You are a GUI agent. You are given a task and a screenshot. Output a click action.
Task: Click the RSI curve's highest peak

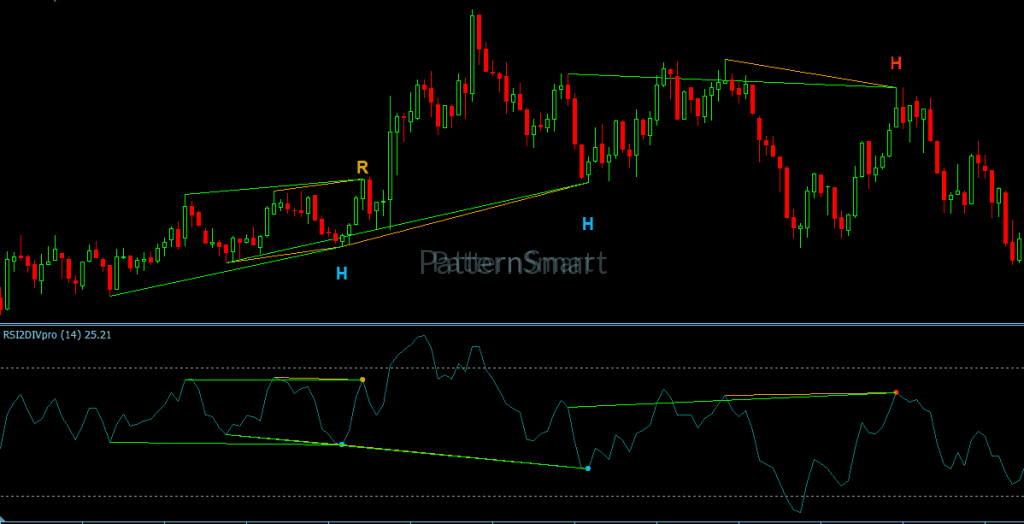tap(423, 336)
